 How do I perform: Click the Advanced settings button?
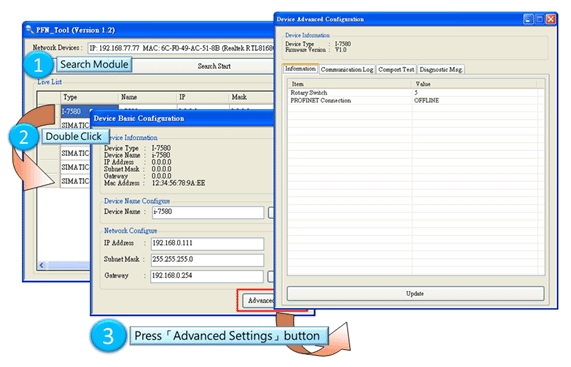click(259, 301)
